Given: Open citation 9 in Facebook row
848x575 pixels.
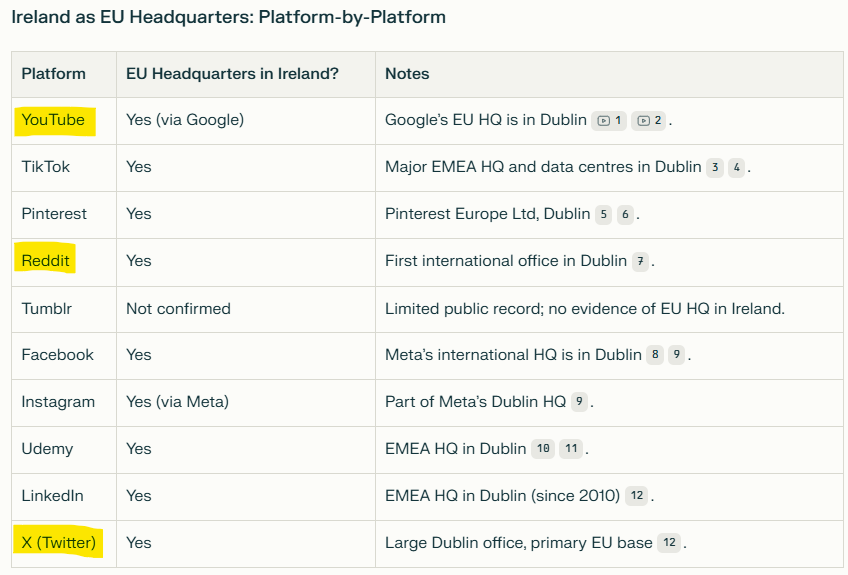Looking at the screenshot, I should point(677,355).
